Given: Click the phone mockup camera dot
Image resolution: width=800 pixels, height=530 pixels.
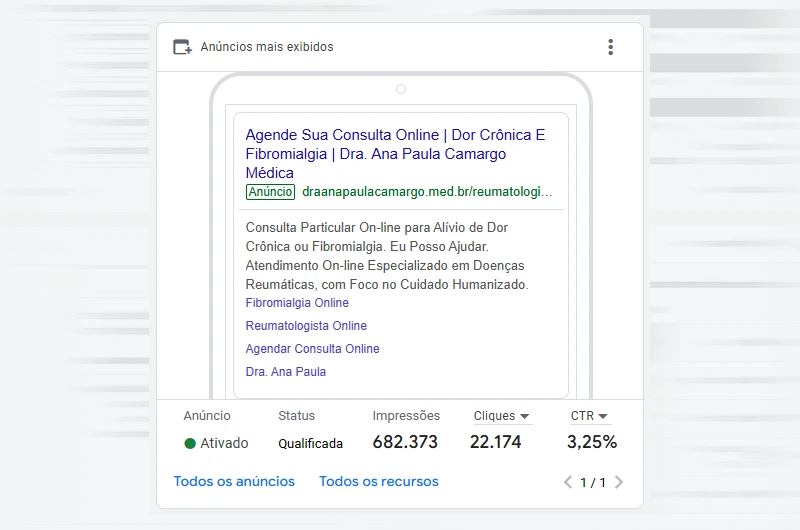Looking at the screenshot, I should pos(401,89).
